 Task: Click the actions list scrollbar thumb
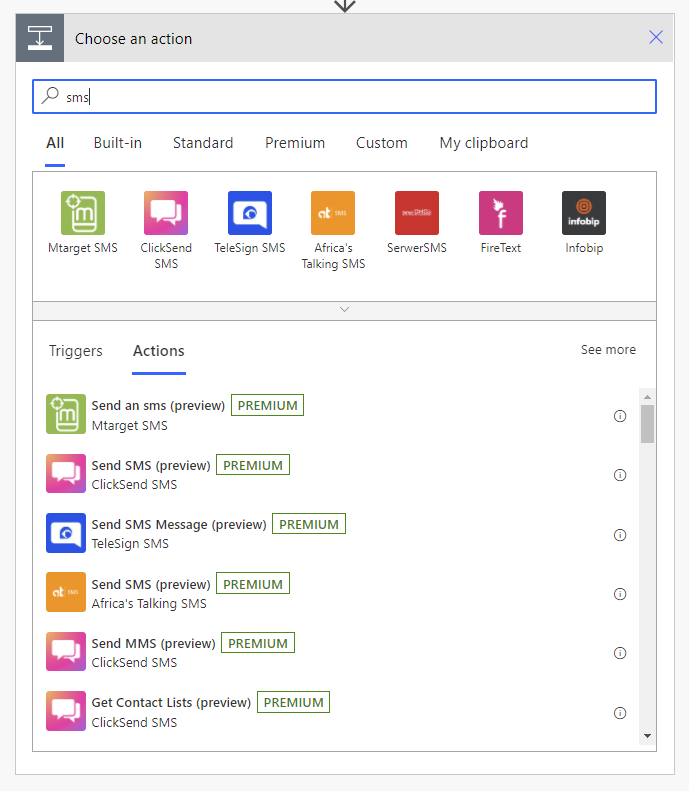tap(647, 424)
